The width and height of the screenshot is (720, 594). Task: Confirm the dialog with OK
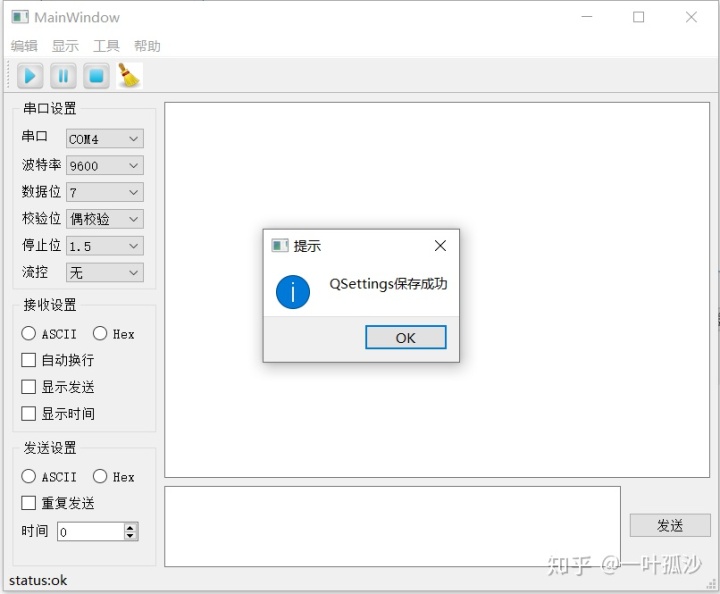coord(405,337)
